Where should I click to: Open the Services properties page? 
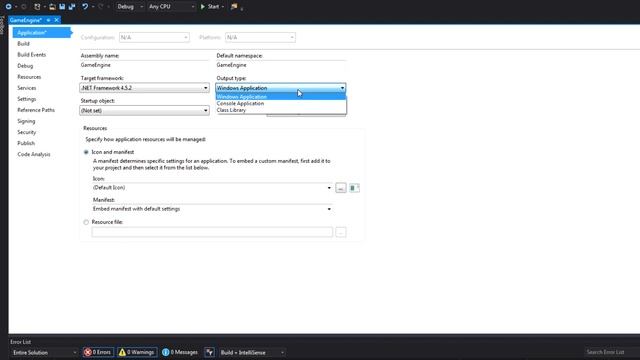pos(27,88)
